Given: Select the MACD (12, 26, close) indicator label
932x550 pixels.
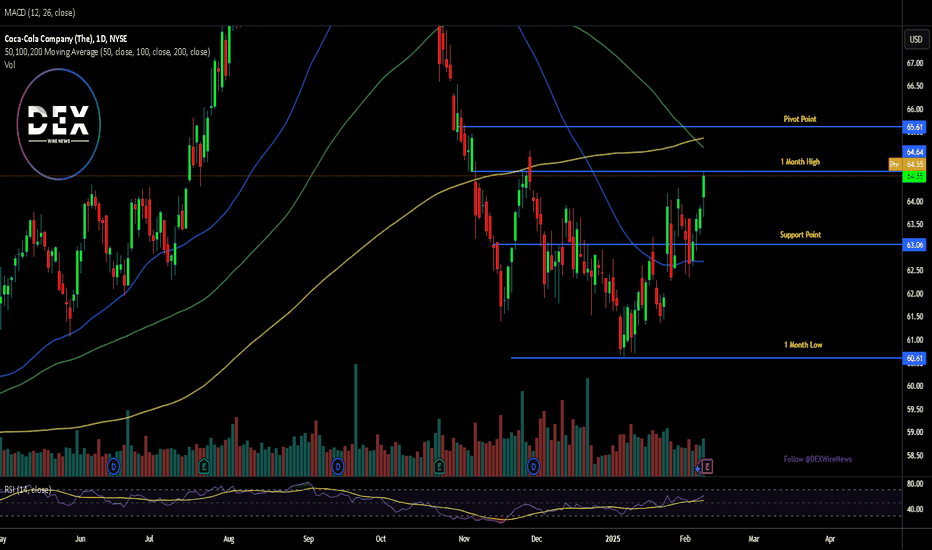Looking at the screenshot, I should [40, 12].
